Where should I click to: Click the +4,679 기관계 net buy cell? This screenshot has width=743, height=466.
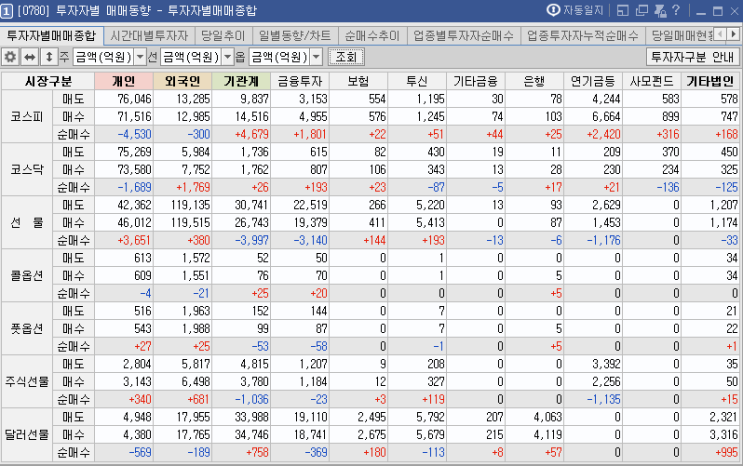click(241, 135)
